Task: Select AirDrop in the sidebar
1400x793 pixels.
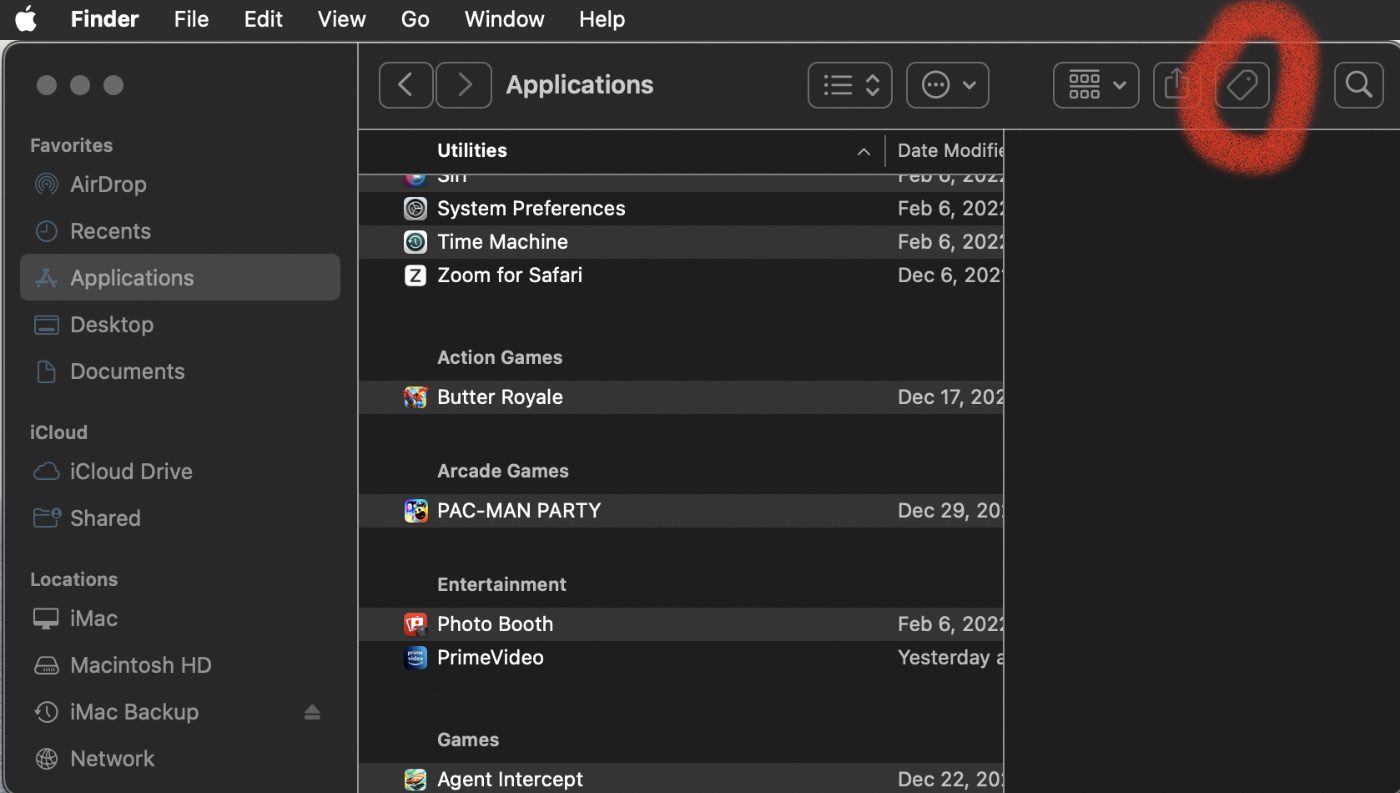Action: click(x=180, y=185)
